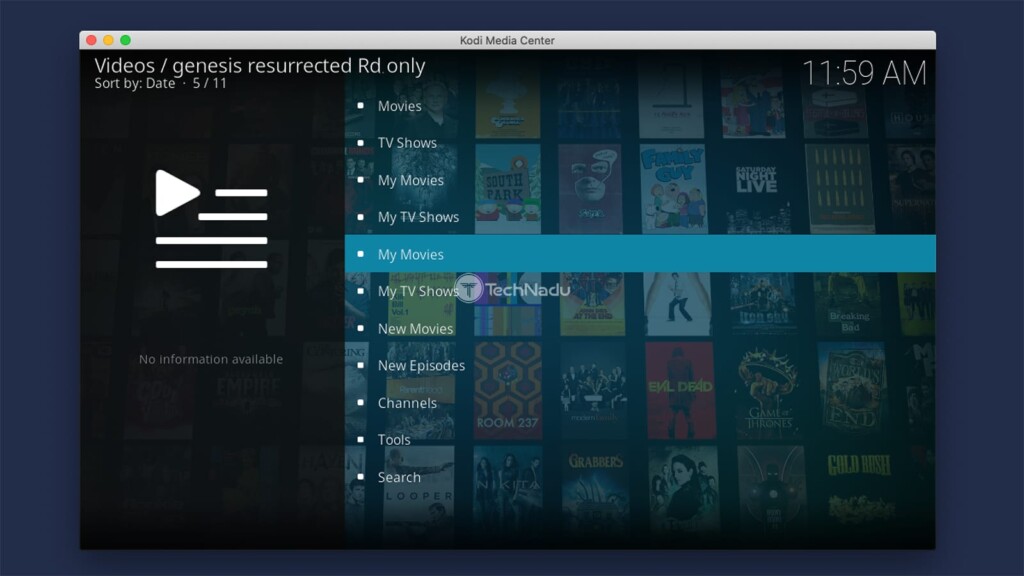The image size is (1024, 576).
Task: Click the Kodi Media Center window title
Action: (x=507, y=40)
